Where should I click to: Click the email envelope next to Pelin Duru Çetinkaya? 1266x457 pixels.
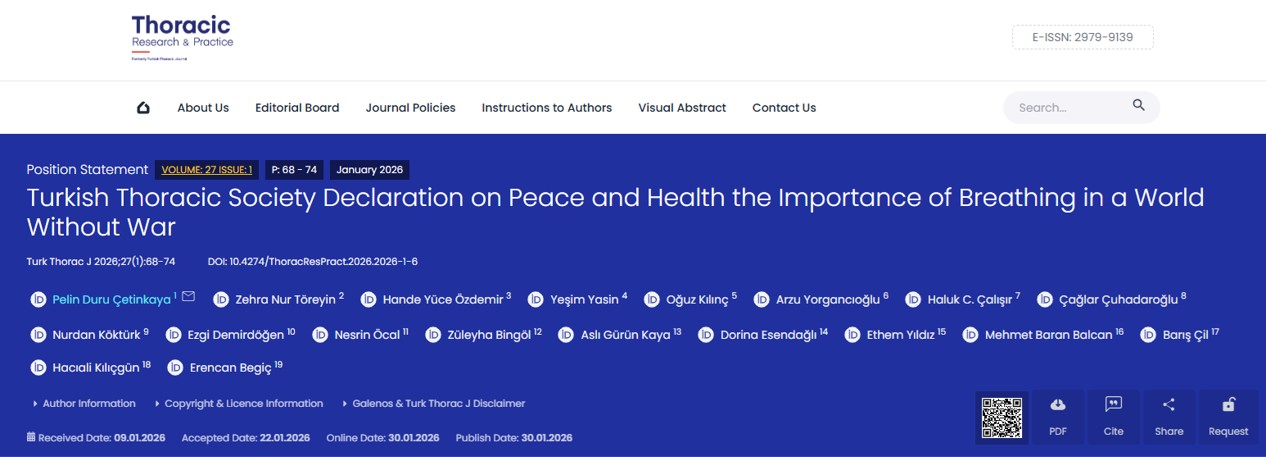pos(188,297)
